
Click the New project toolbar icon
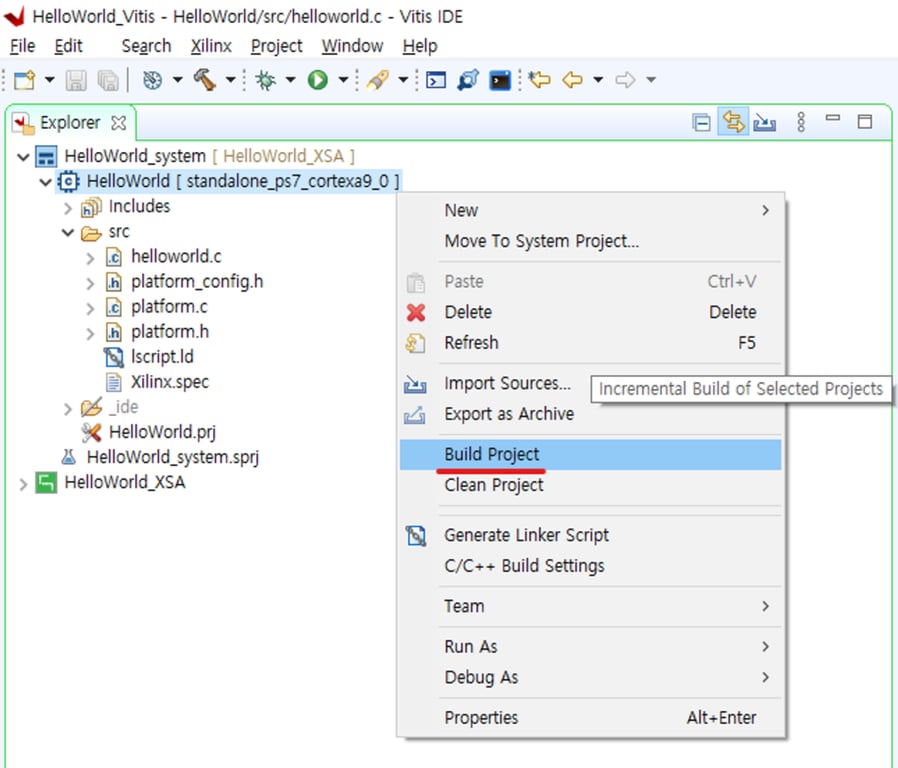24,80
